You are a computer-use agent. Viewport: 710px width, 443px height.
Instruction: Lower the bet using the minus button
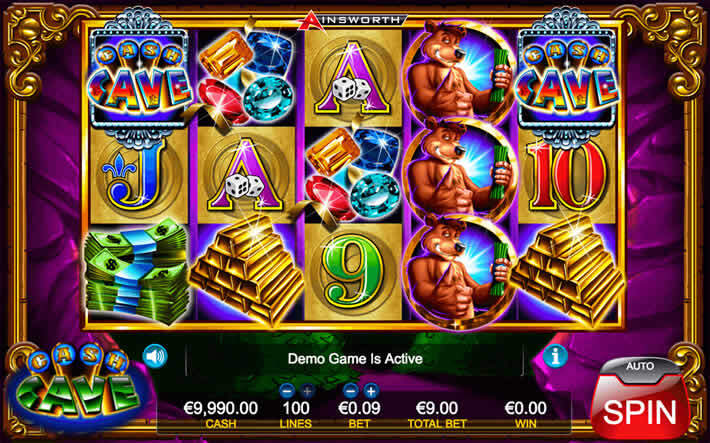coord(350,390)
